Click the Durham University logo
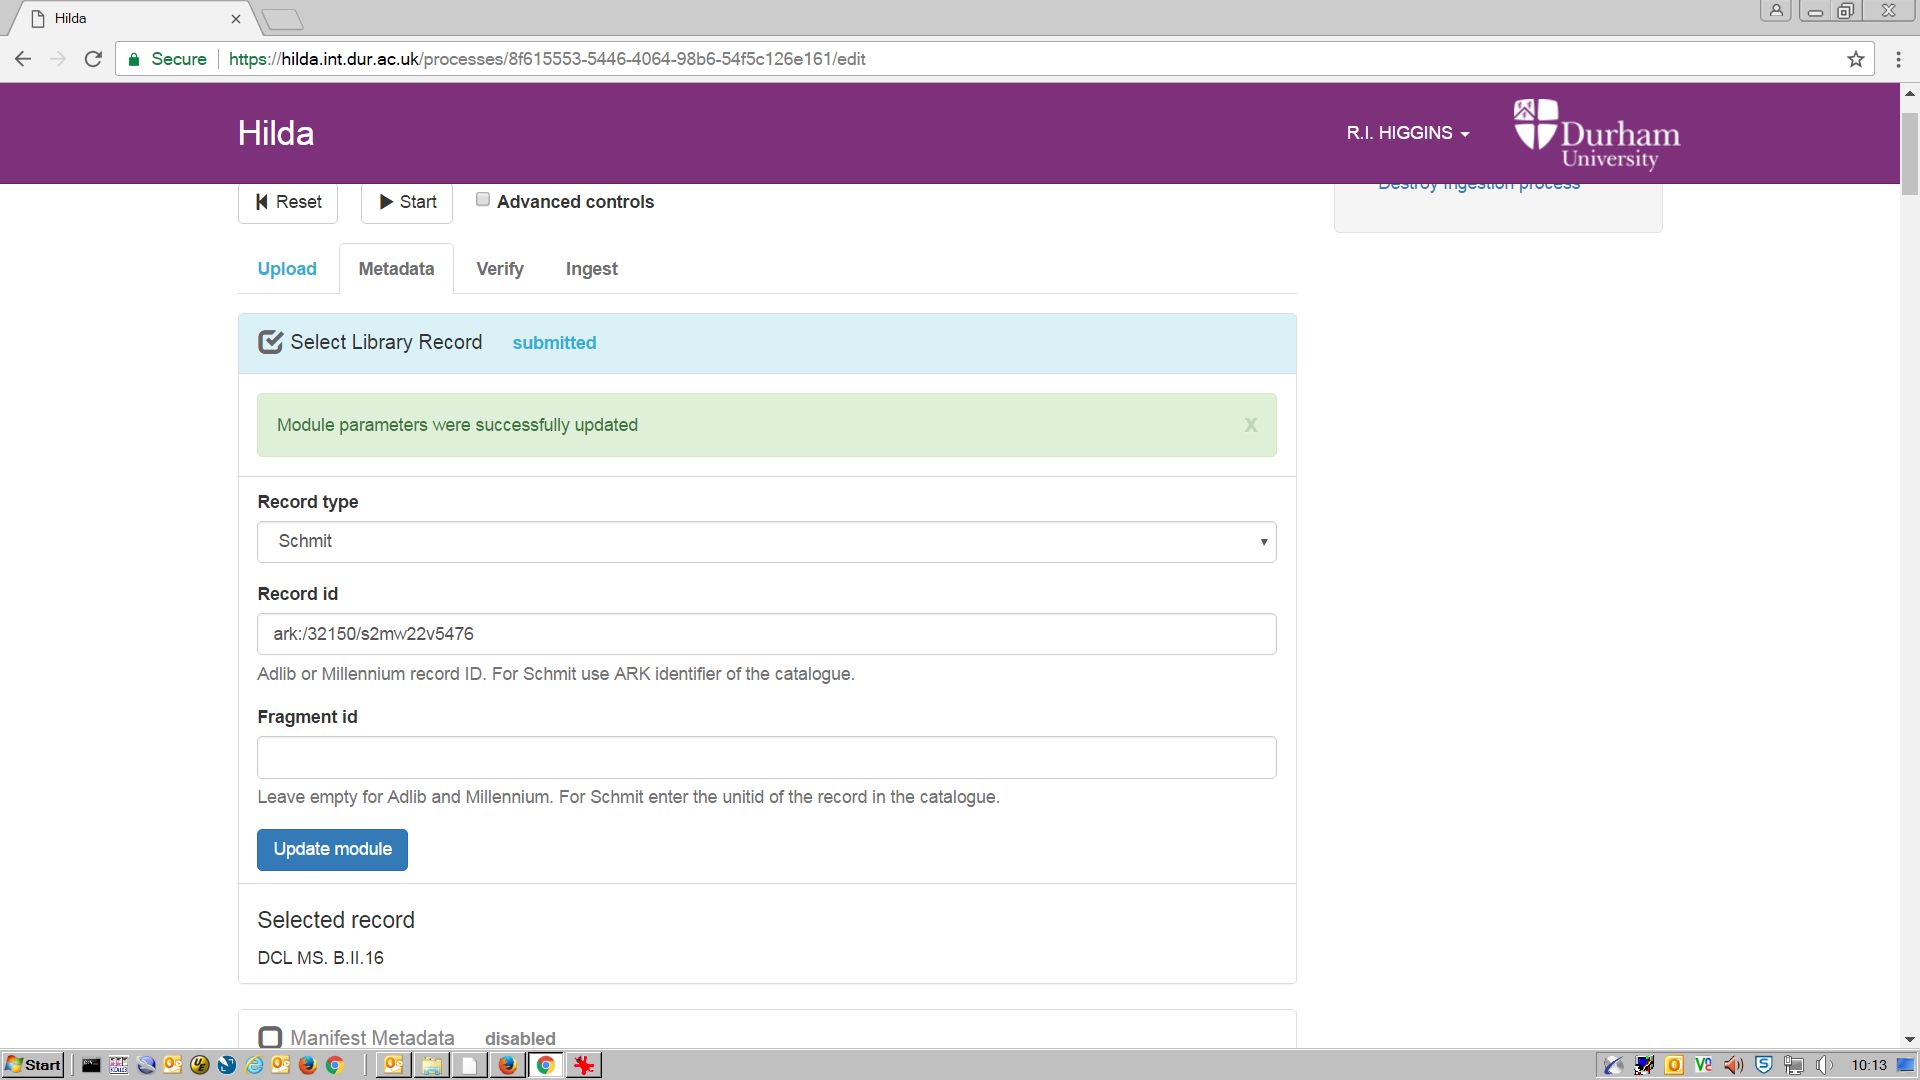This screenshot has height=1080, width=1920. point(1596,133)
